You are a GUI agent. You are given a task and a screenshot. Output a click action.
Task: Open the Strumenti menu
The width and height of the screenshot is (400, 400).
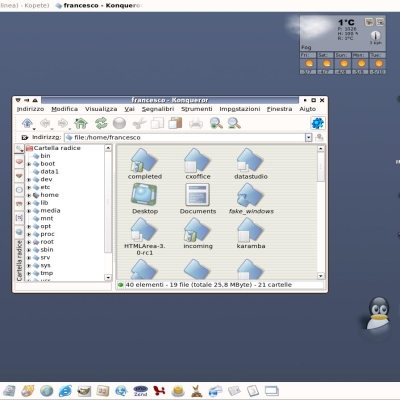197,109
